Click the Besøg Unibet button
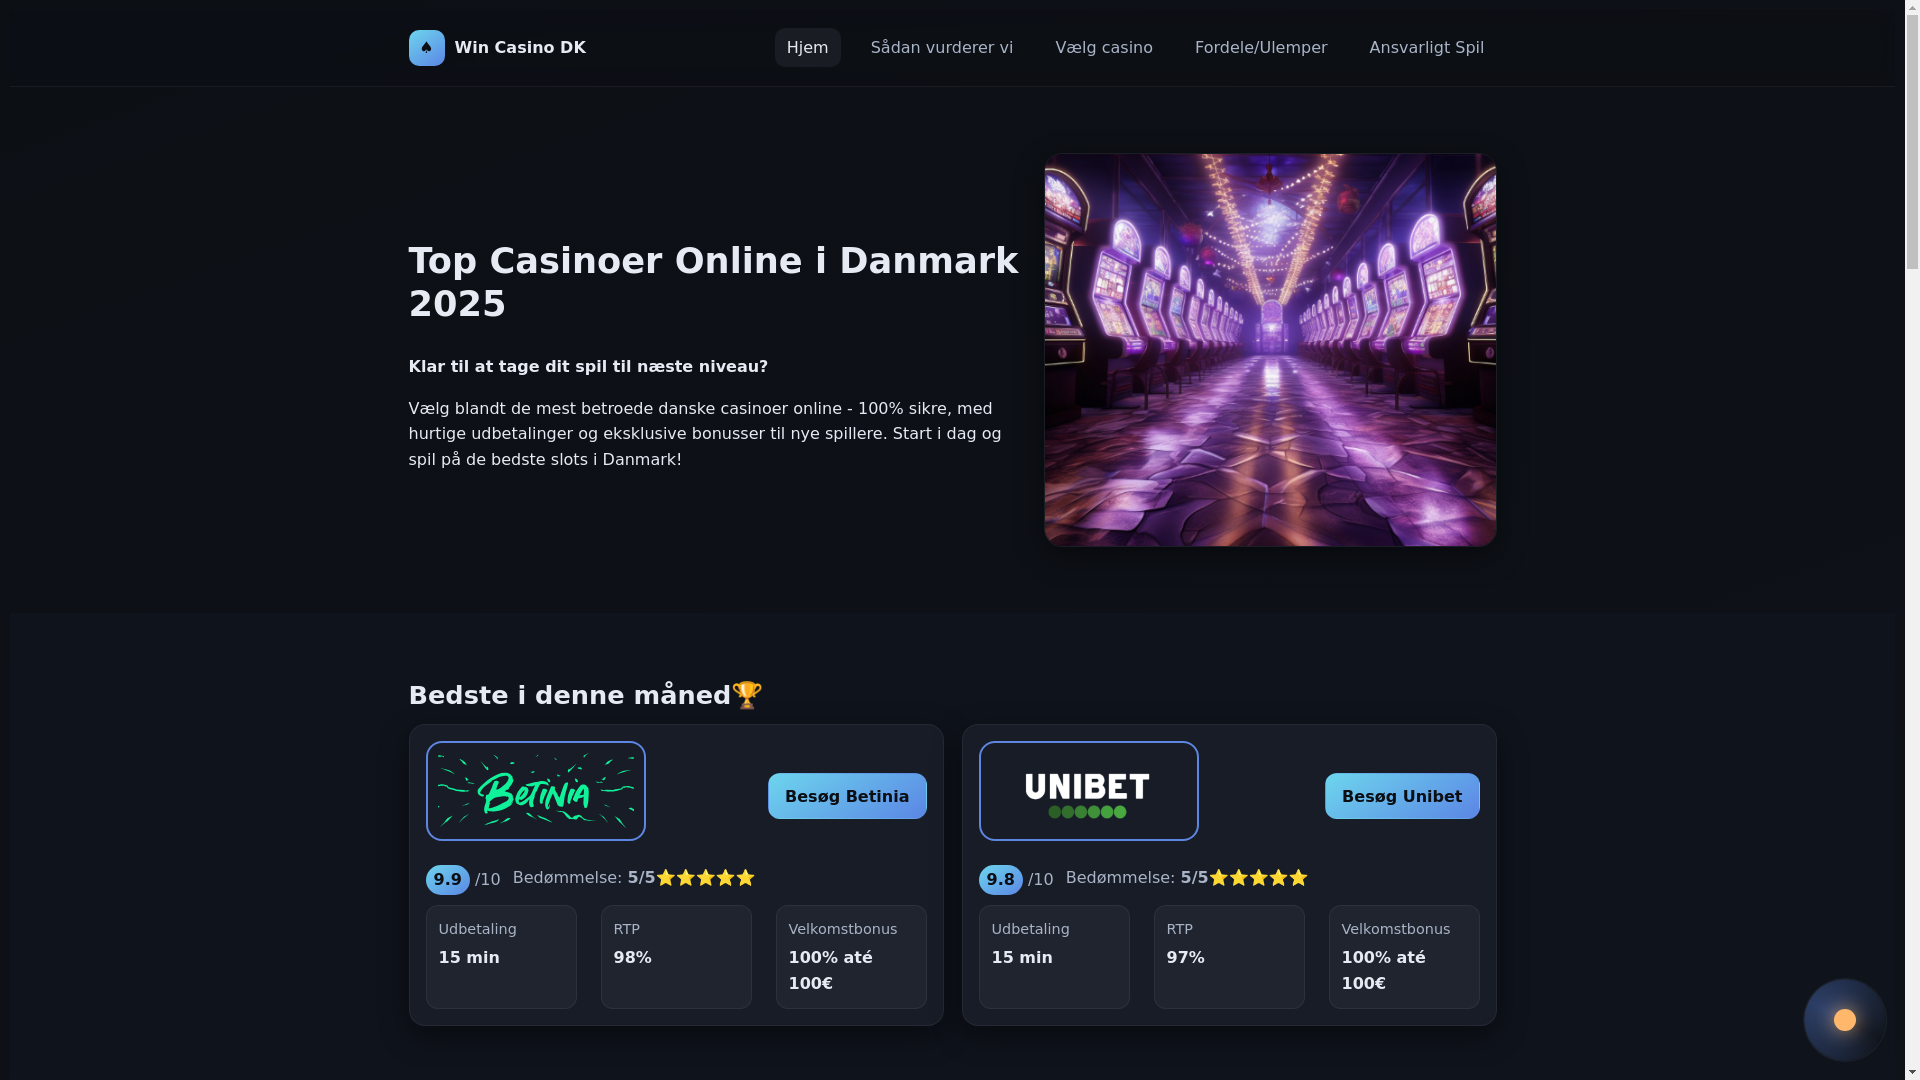This screenshot has width=1920, height=1080. click(1402, 796)
